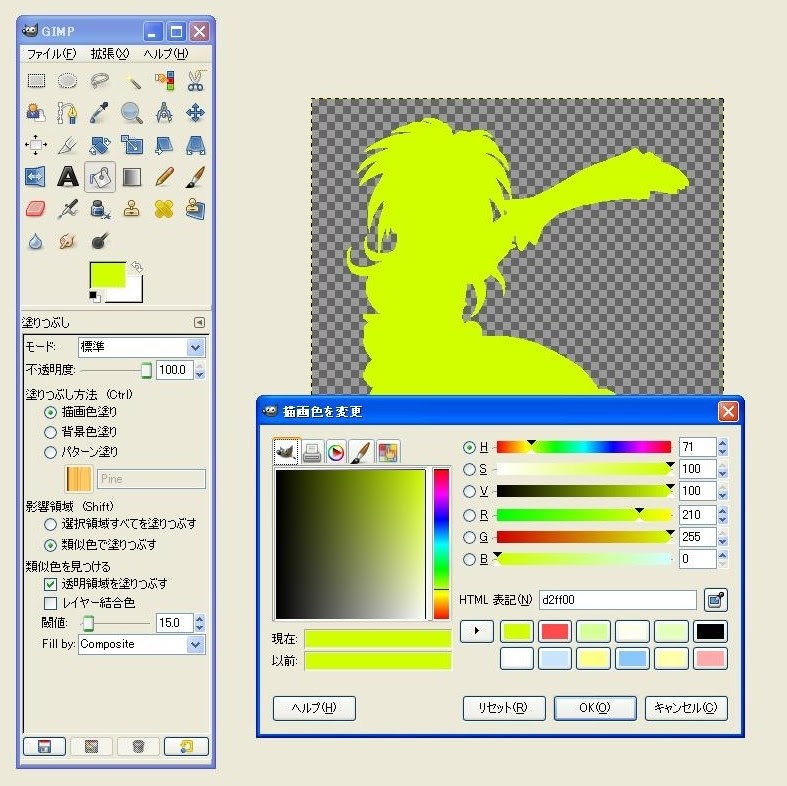The width and height of the screenshot is (787, 786).
Task: Switch to the watercolor brush tab
Action: click(361, 452)
